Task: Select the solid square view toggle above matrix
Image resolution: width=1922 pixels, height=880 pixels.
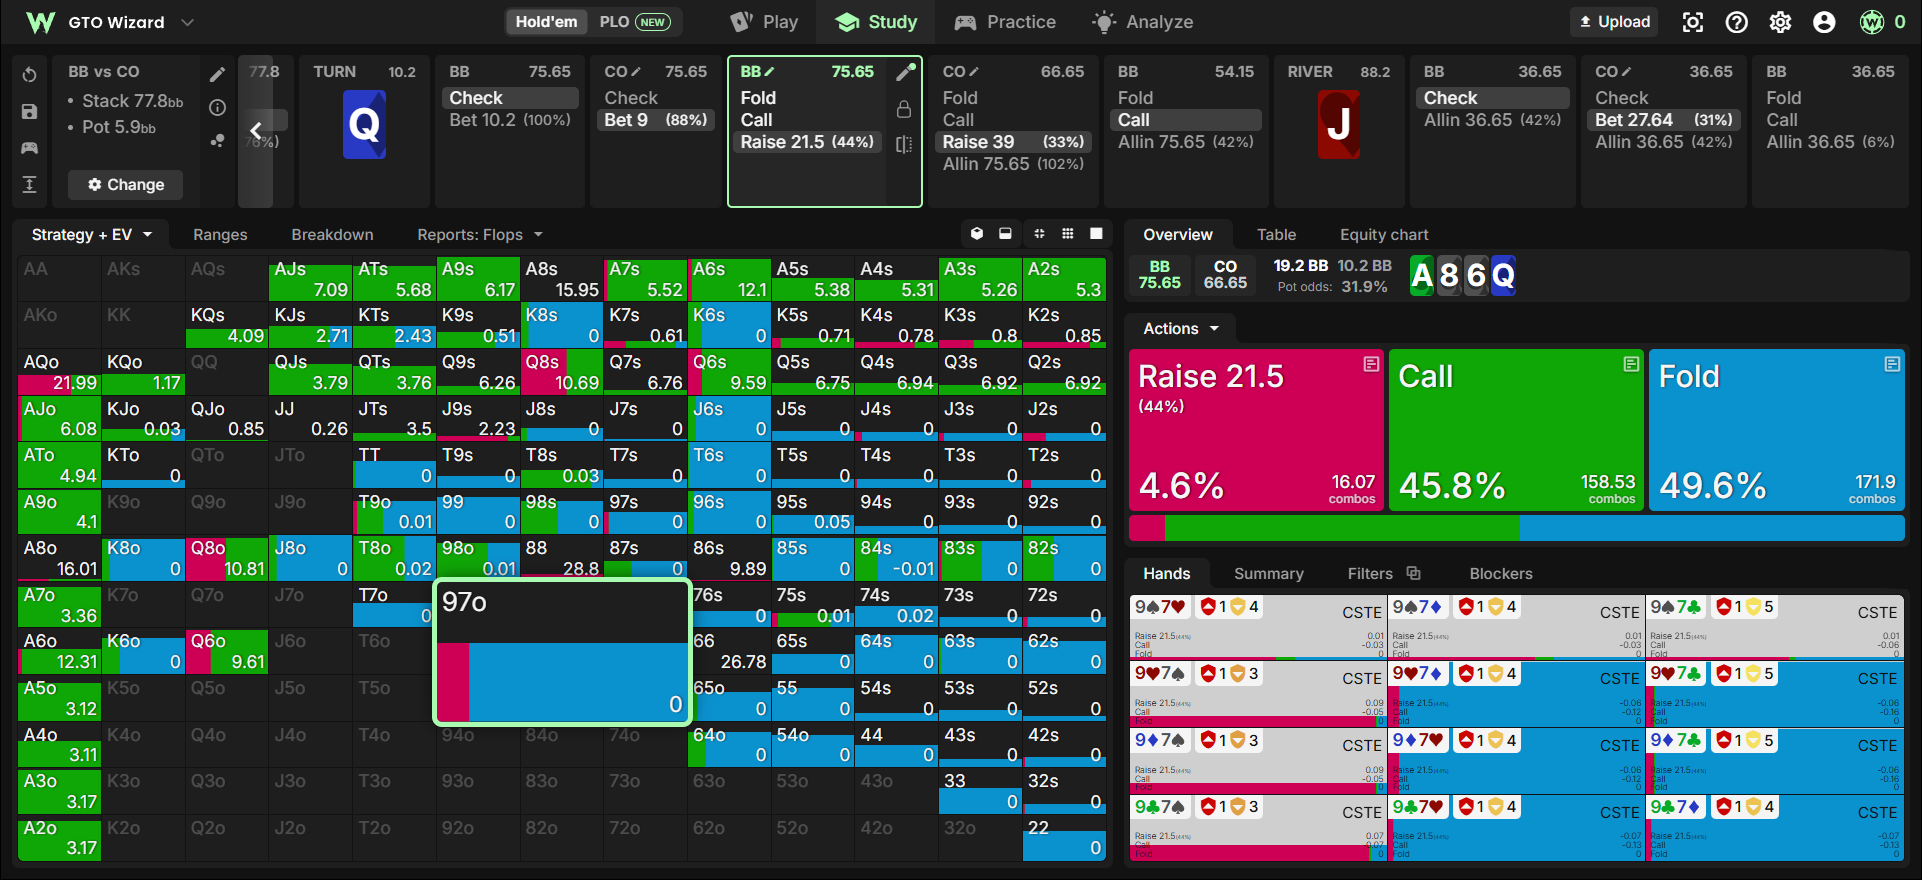Action: point(1096,234)
